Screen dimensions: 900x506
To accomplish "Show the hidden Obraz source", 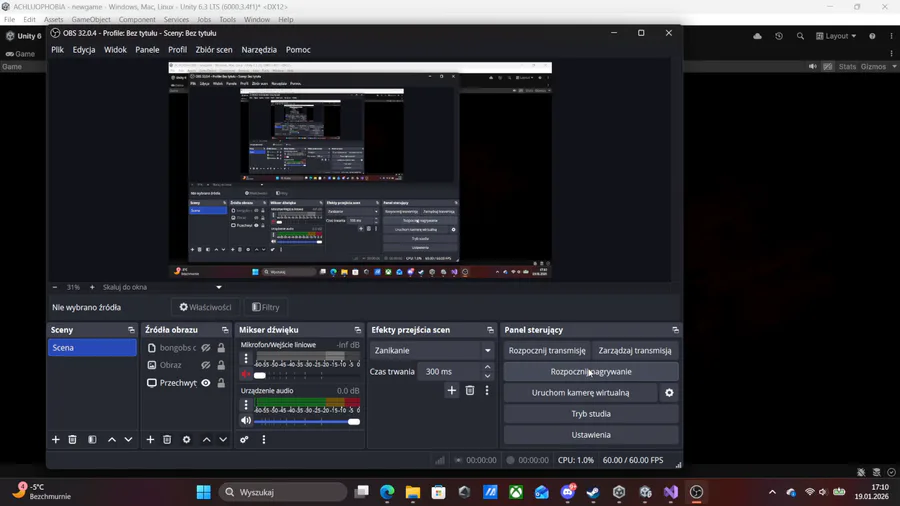I will (x=205, y=365).
